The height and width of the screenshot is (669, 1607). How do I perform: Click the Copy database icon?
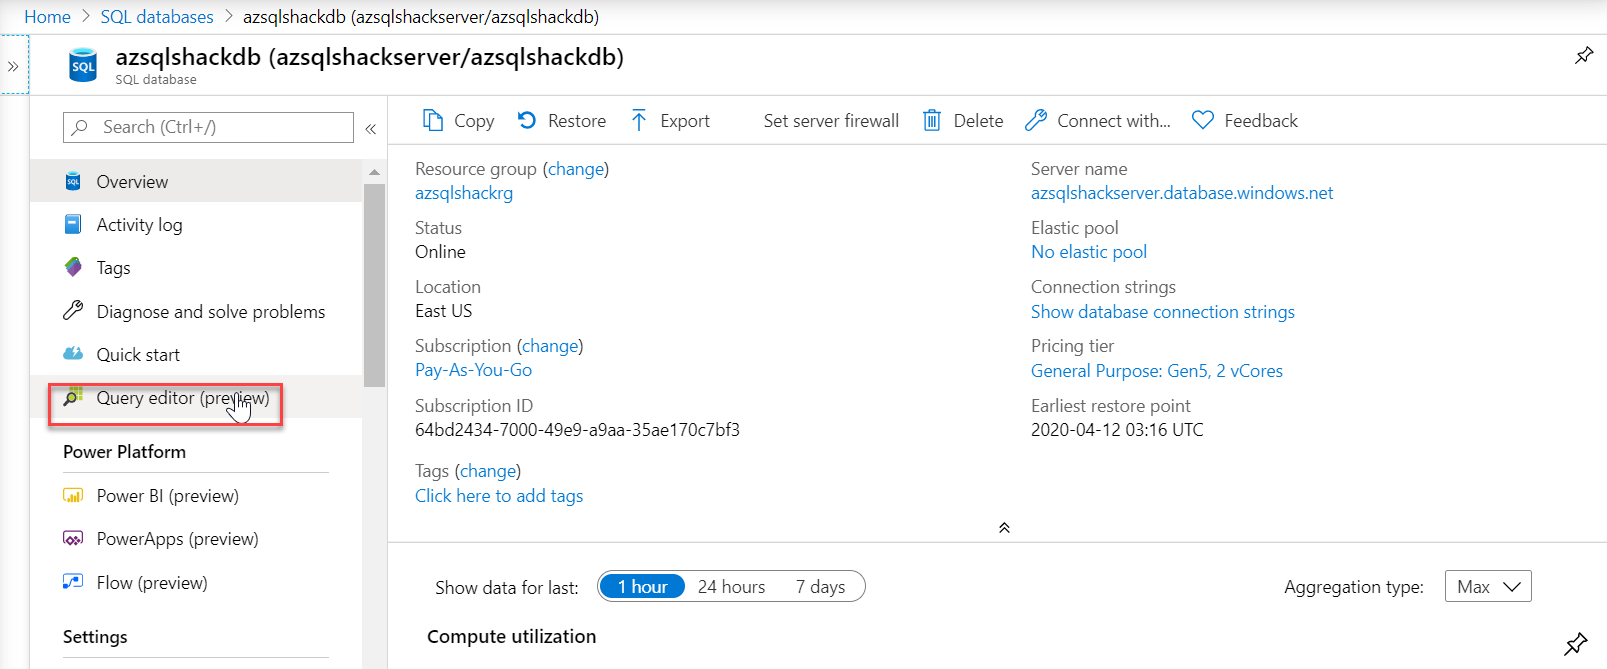click(x=432, y=121)
